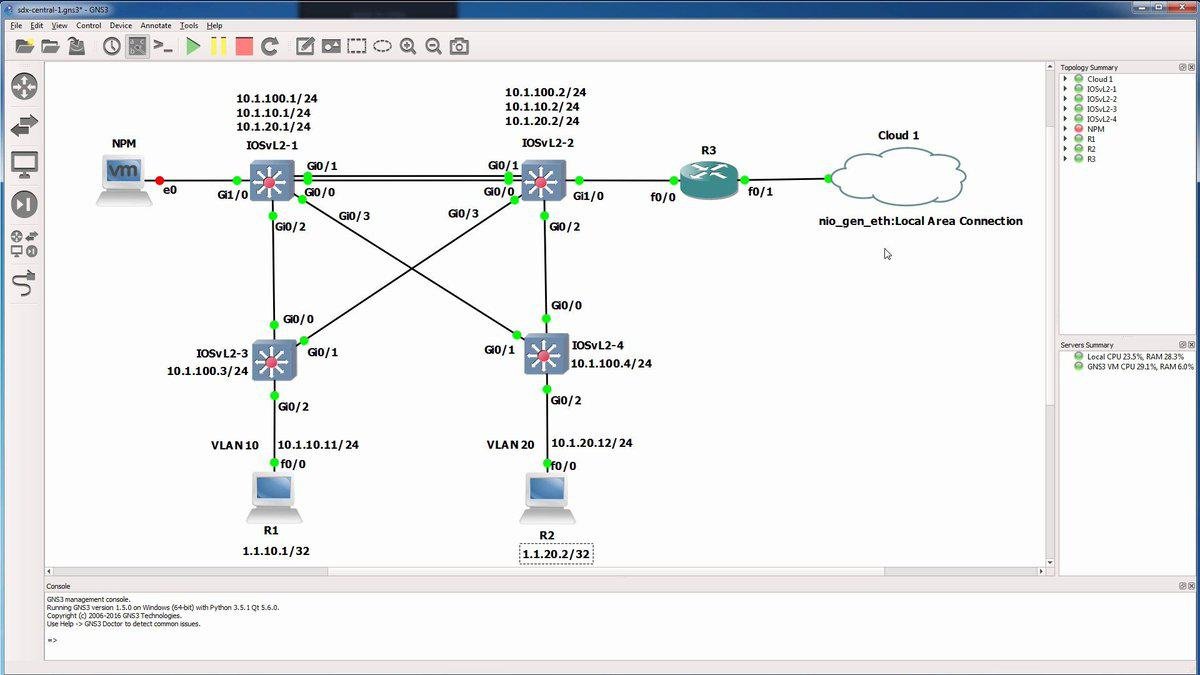Expand NPM in Topology Summary
The width and height of the screenshot is (1200, 675).
pyautogui.click(x=1065, y=128)
